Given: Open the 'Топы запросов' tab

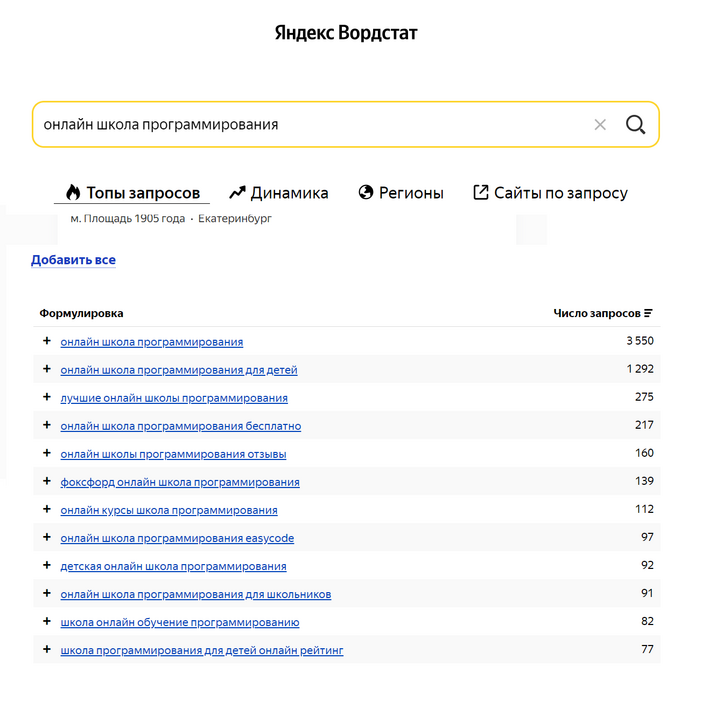Looking at the screenshot, I should coord(132,193).
